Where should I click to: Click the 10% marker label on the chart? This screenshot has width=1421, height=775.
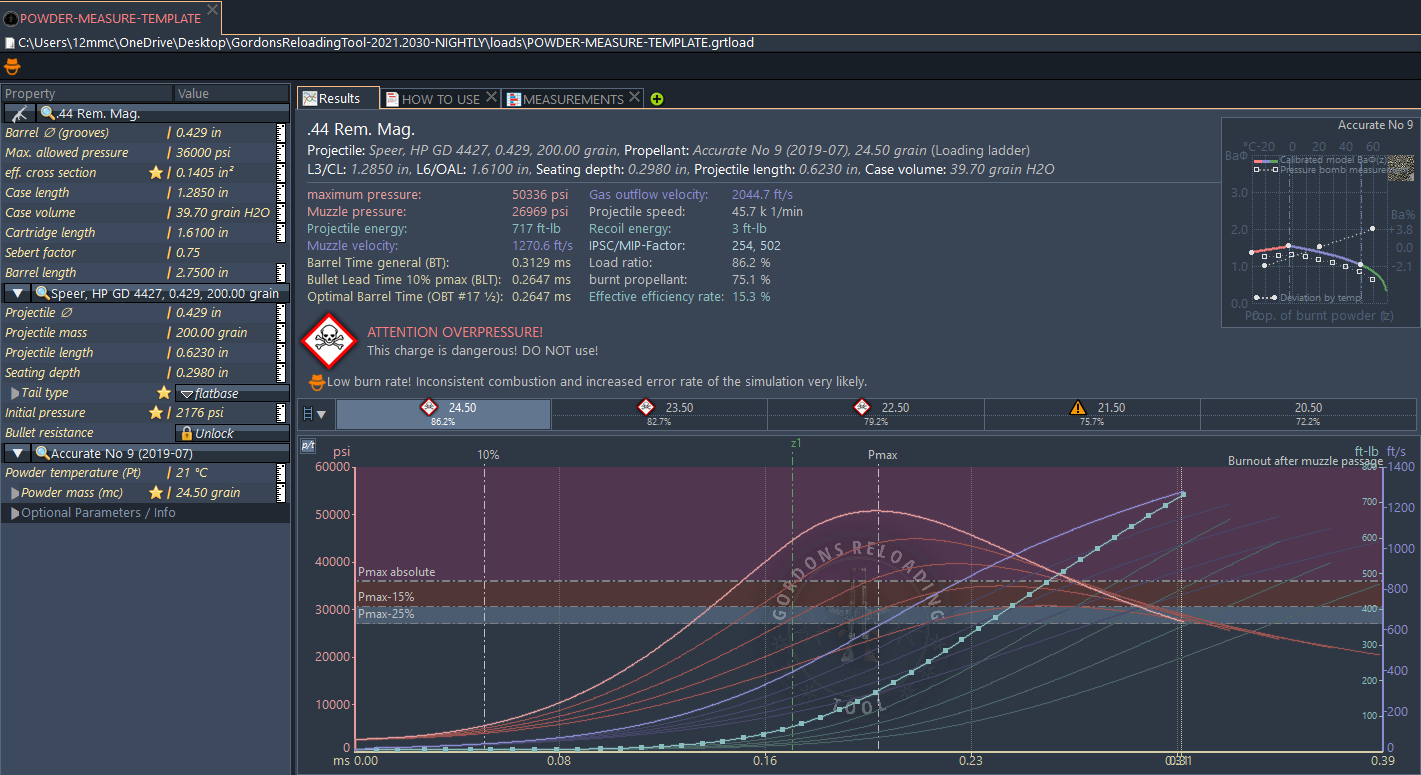488,455
